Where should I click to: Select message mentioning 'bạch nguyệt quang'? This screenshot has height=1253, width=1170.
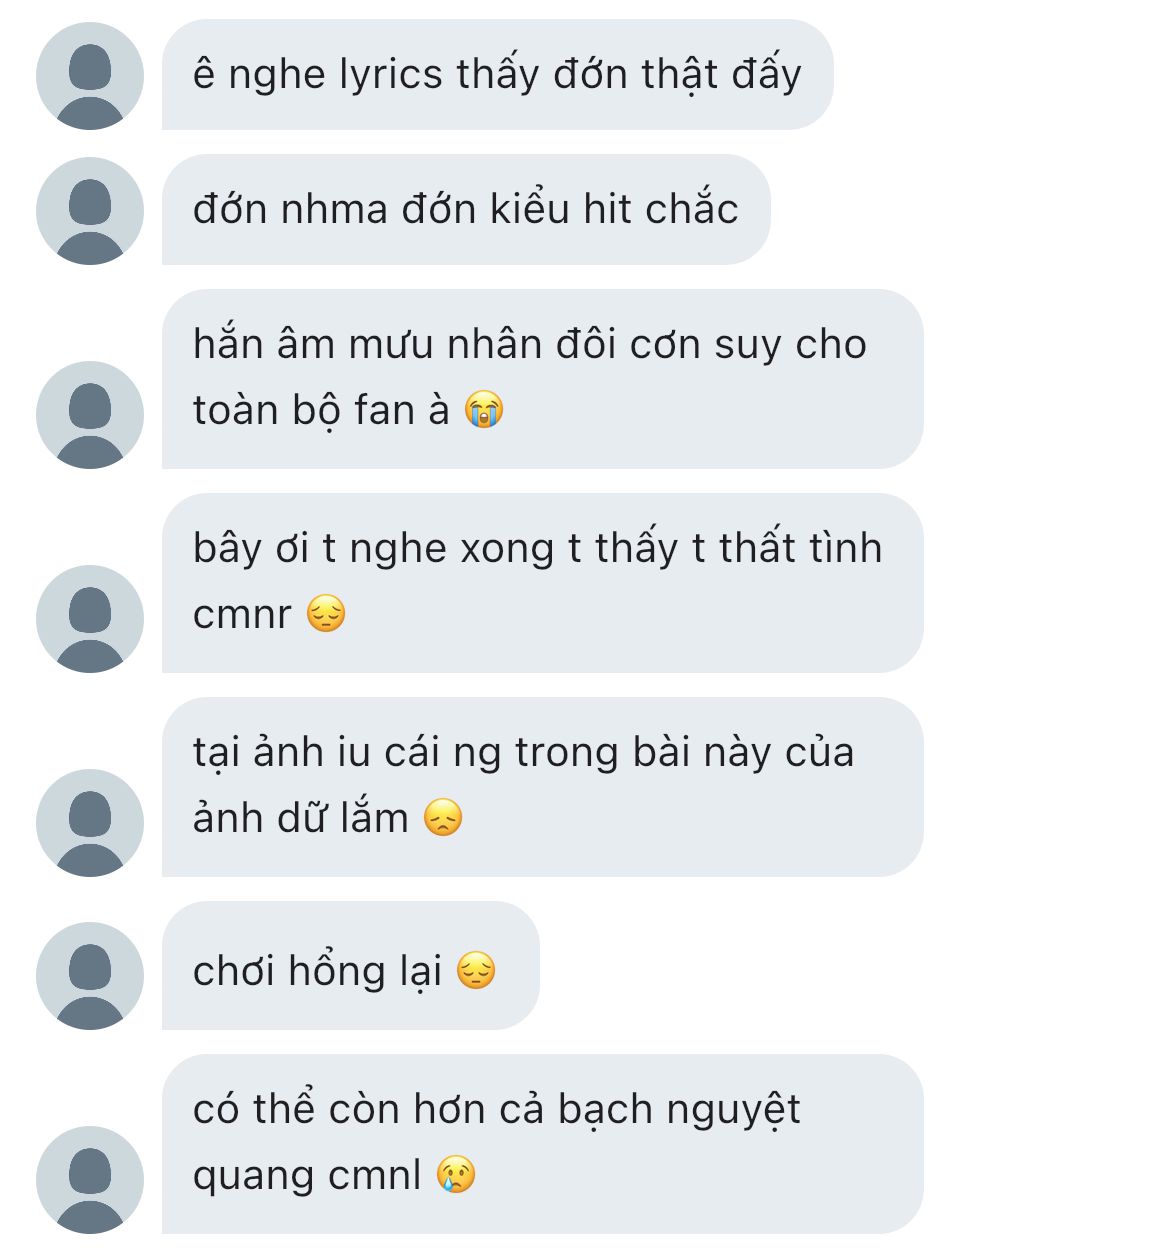[541, 1143]
